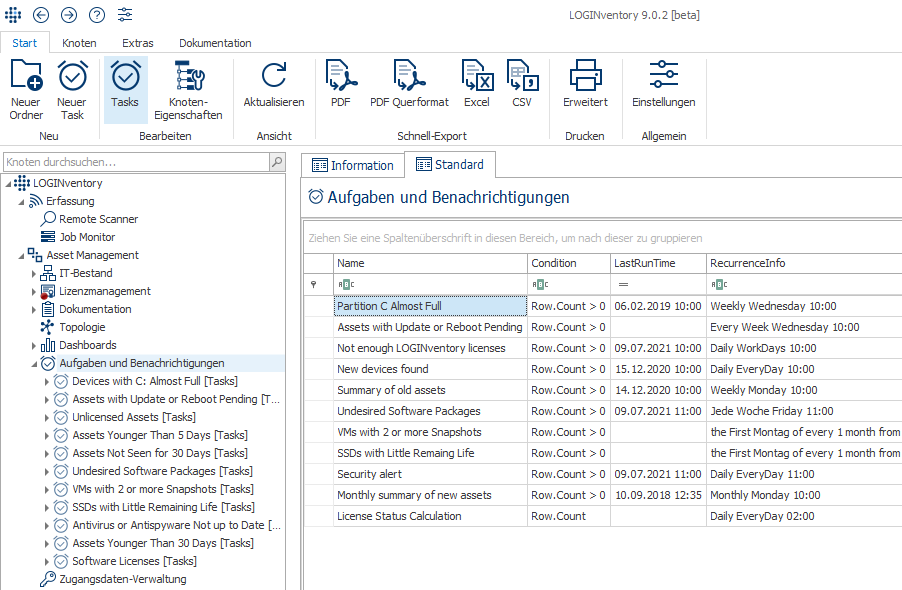The height and width of the screenshot is (590, 902).
Task: Open the Dokumentation ribbon tab
Action: pyautogui.click(x=215, y=43)
